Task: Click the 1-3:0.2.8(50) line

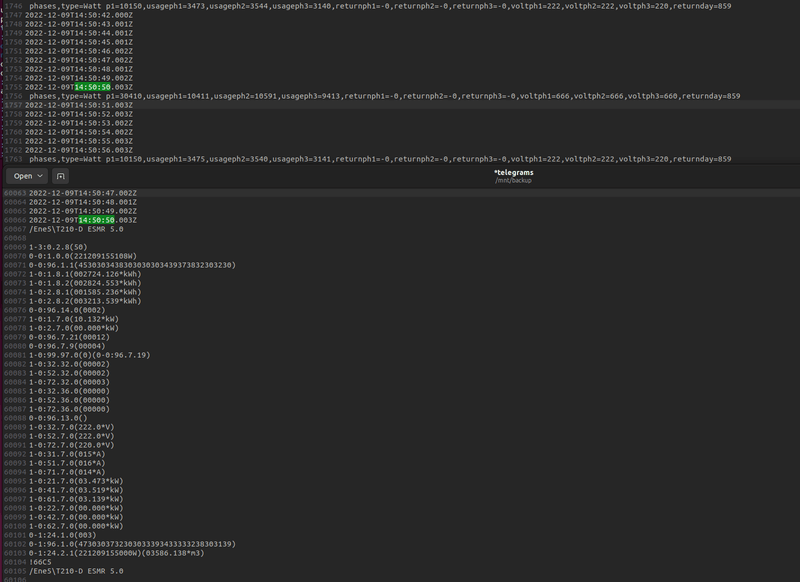Action: tap(58, 247)
